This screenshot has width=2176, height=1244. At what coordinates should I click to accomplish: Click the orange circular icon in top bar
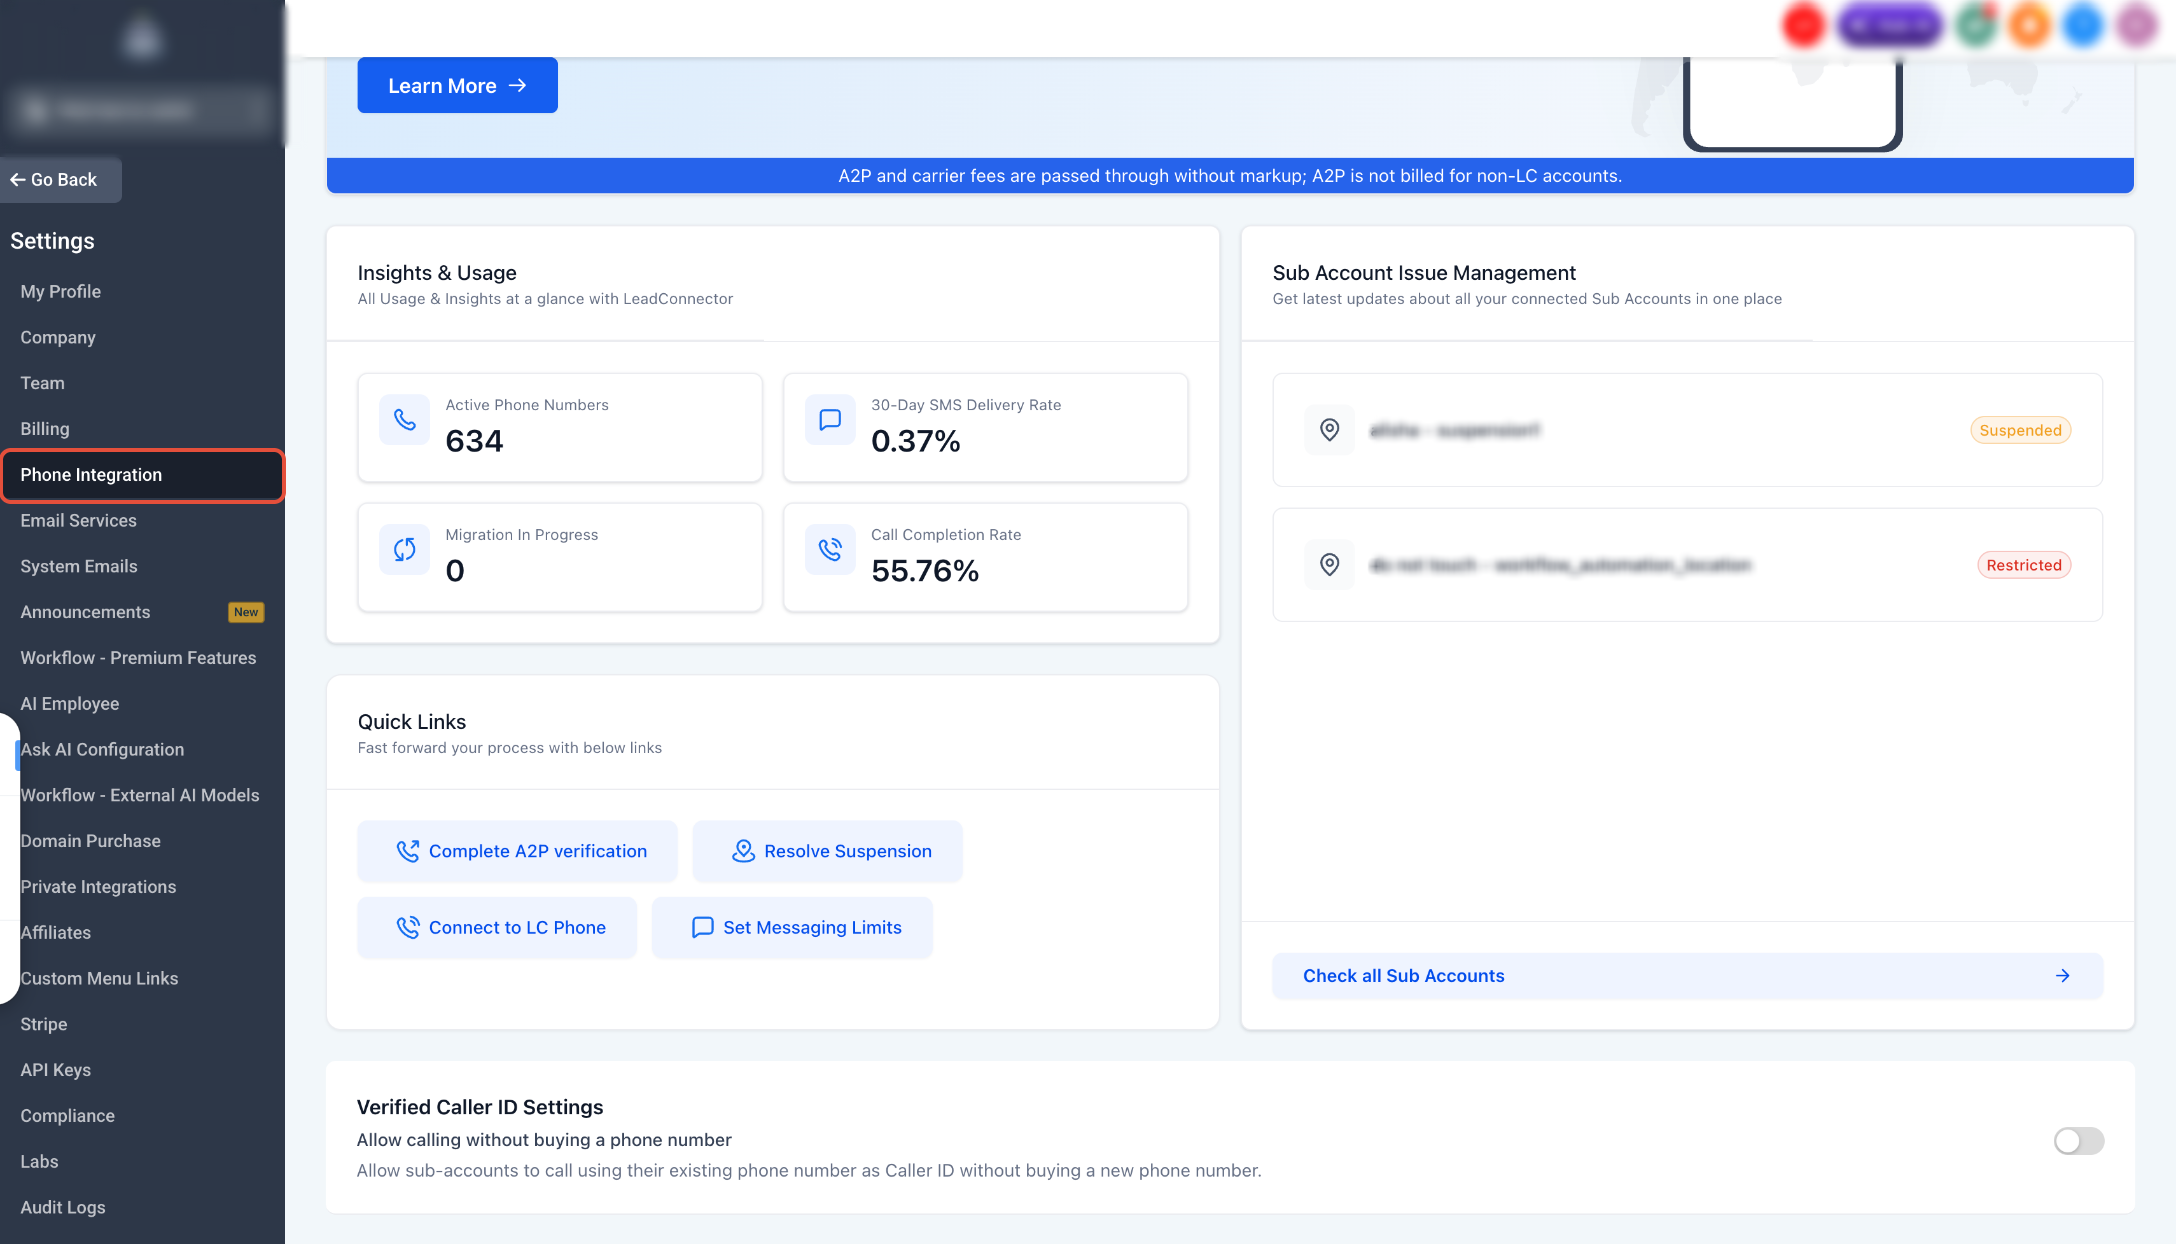2029,26
